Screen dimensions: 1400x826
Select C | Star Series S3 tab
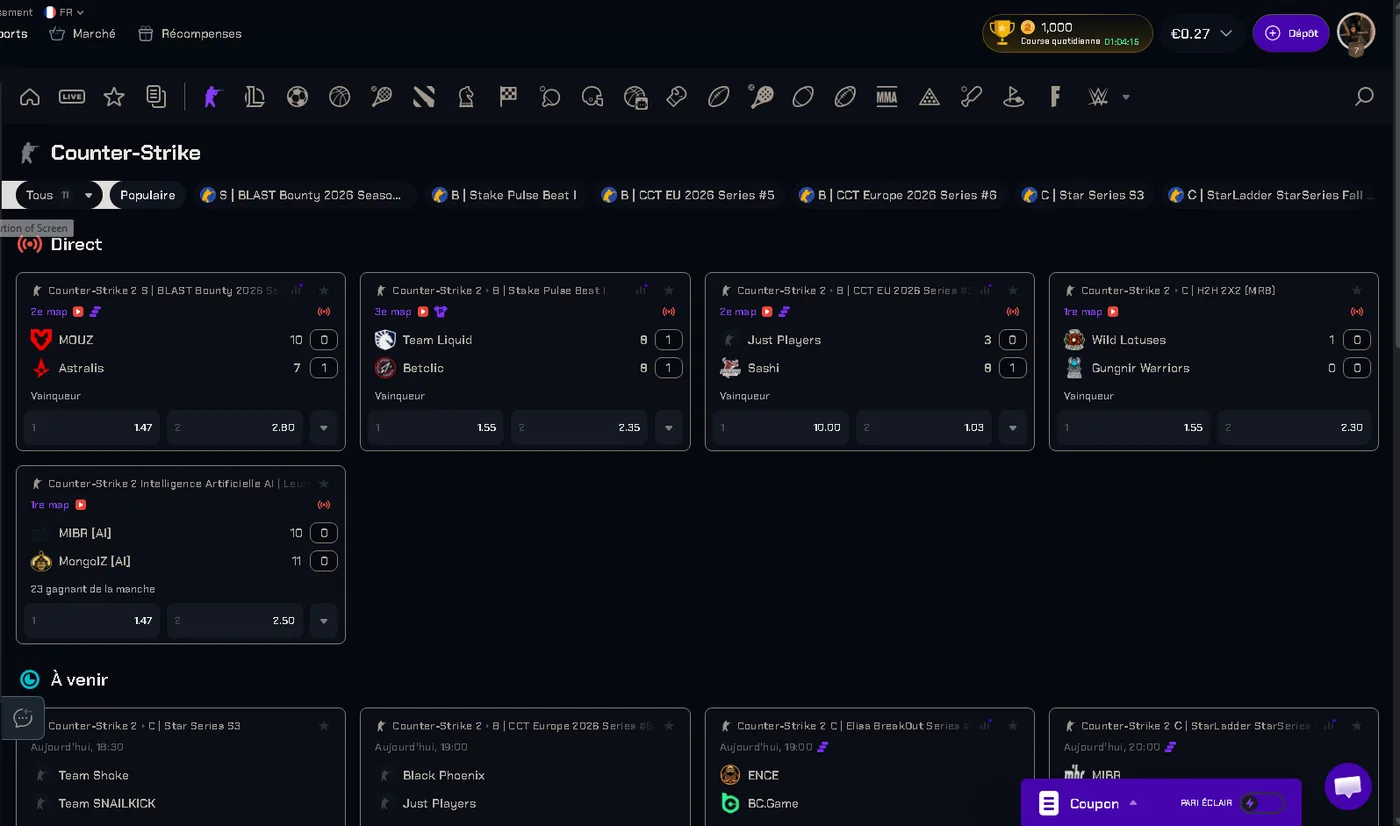pos(1083,195)
